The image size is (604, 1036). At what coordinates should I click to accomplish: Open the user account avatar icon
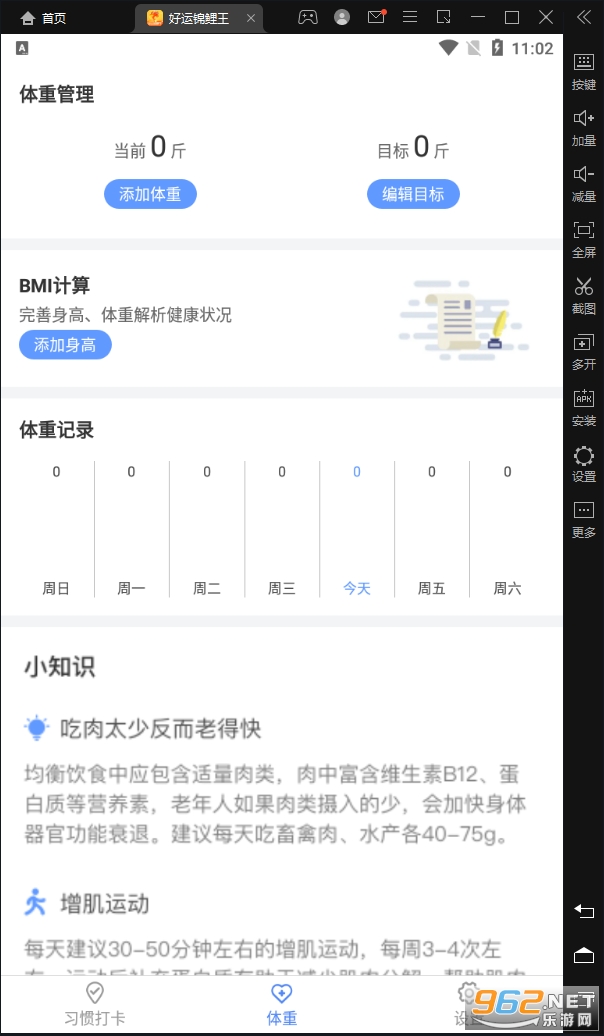click(342, 17)
